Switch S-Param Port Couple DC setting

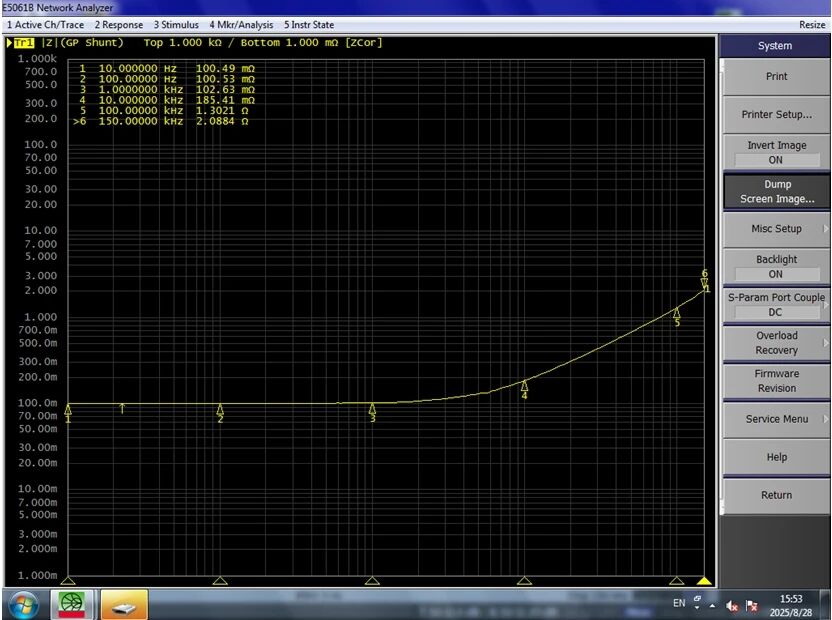tap(776, 305)
